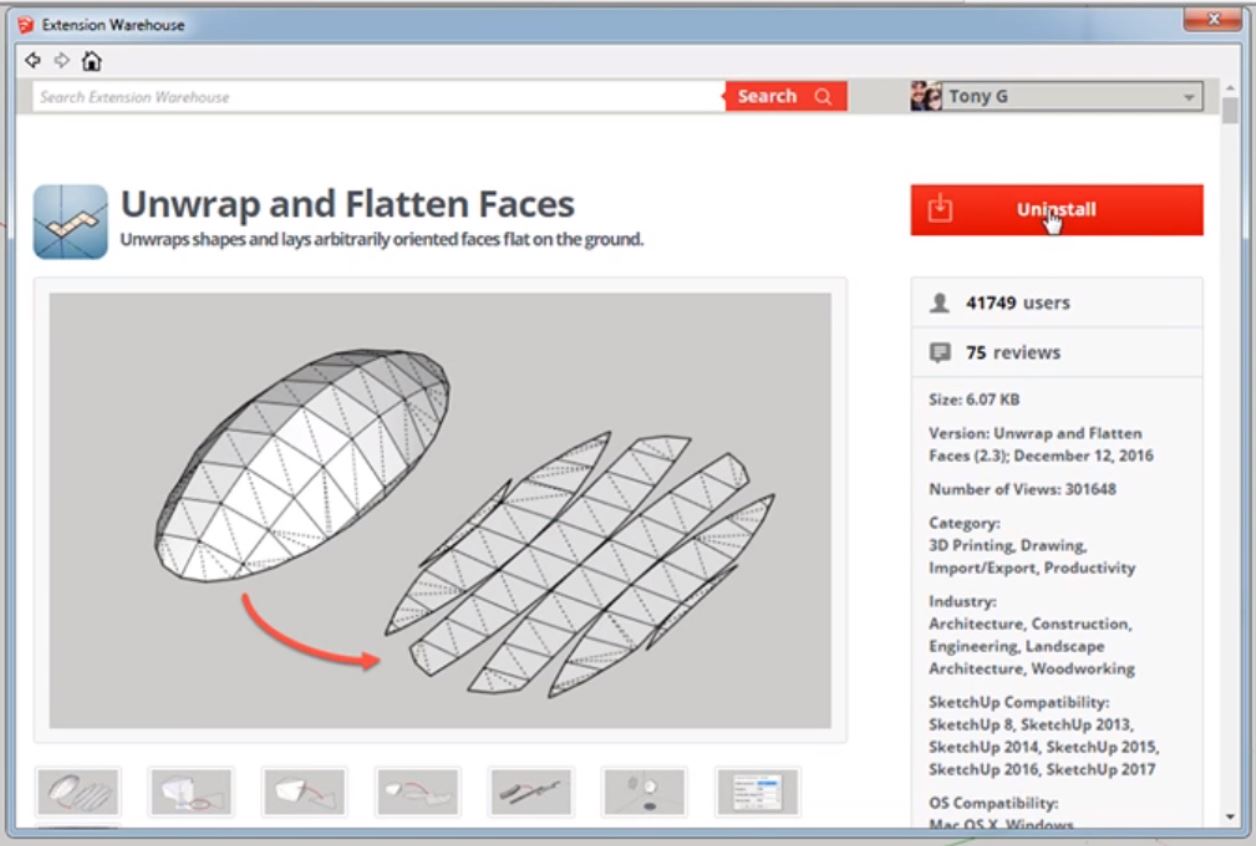The image size is (1256, 846).
Task: Click the SketchUp icon in the title bar
Action: pos(26,25)
